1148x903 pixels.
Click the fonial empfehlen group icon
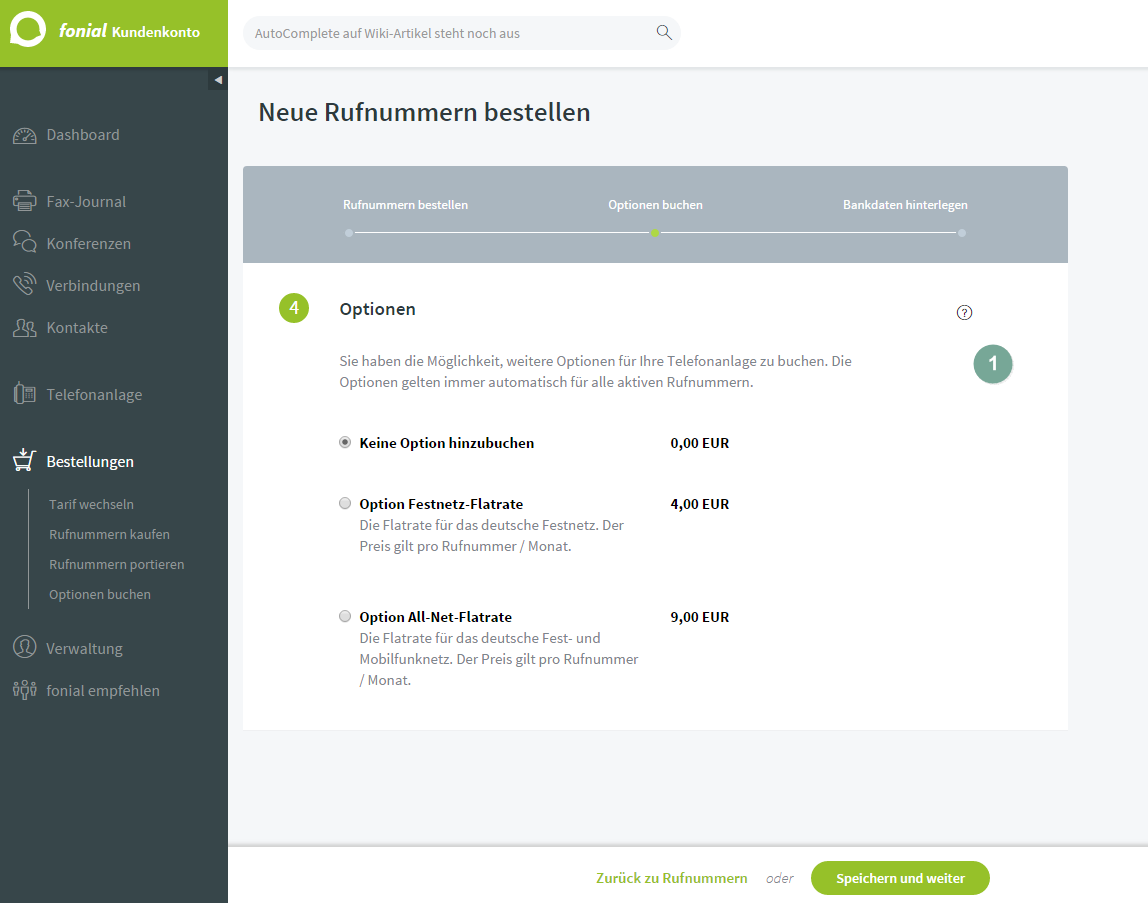click(24, 690)
